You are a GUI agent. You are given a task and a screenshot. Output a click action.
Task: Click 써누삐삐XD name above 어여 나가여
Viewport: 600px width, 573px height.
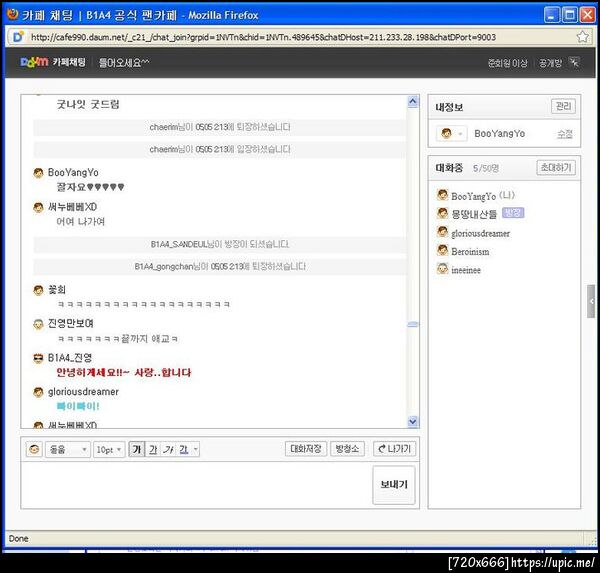[72, 207]
